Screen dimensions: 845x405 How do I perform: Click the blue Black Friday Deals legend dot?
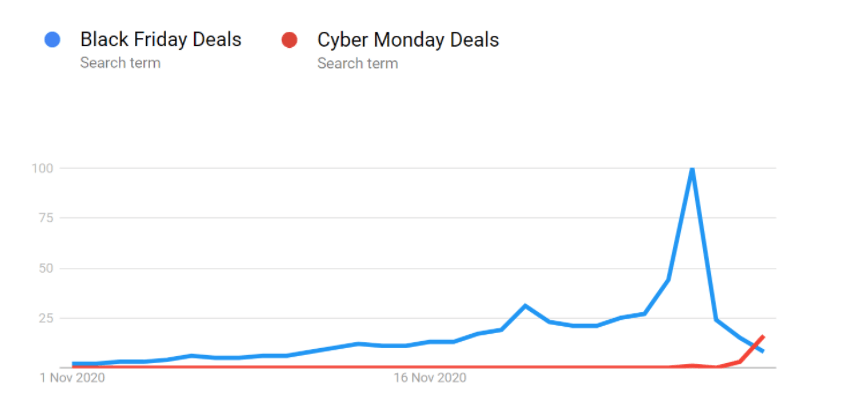coord(52,40)
